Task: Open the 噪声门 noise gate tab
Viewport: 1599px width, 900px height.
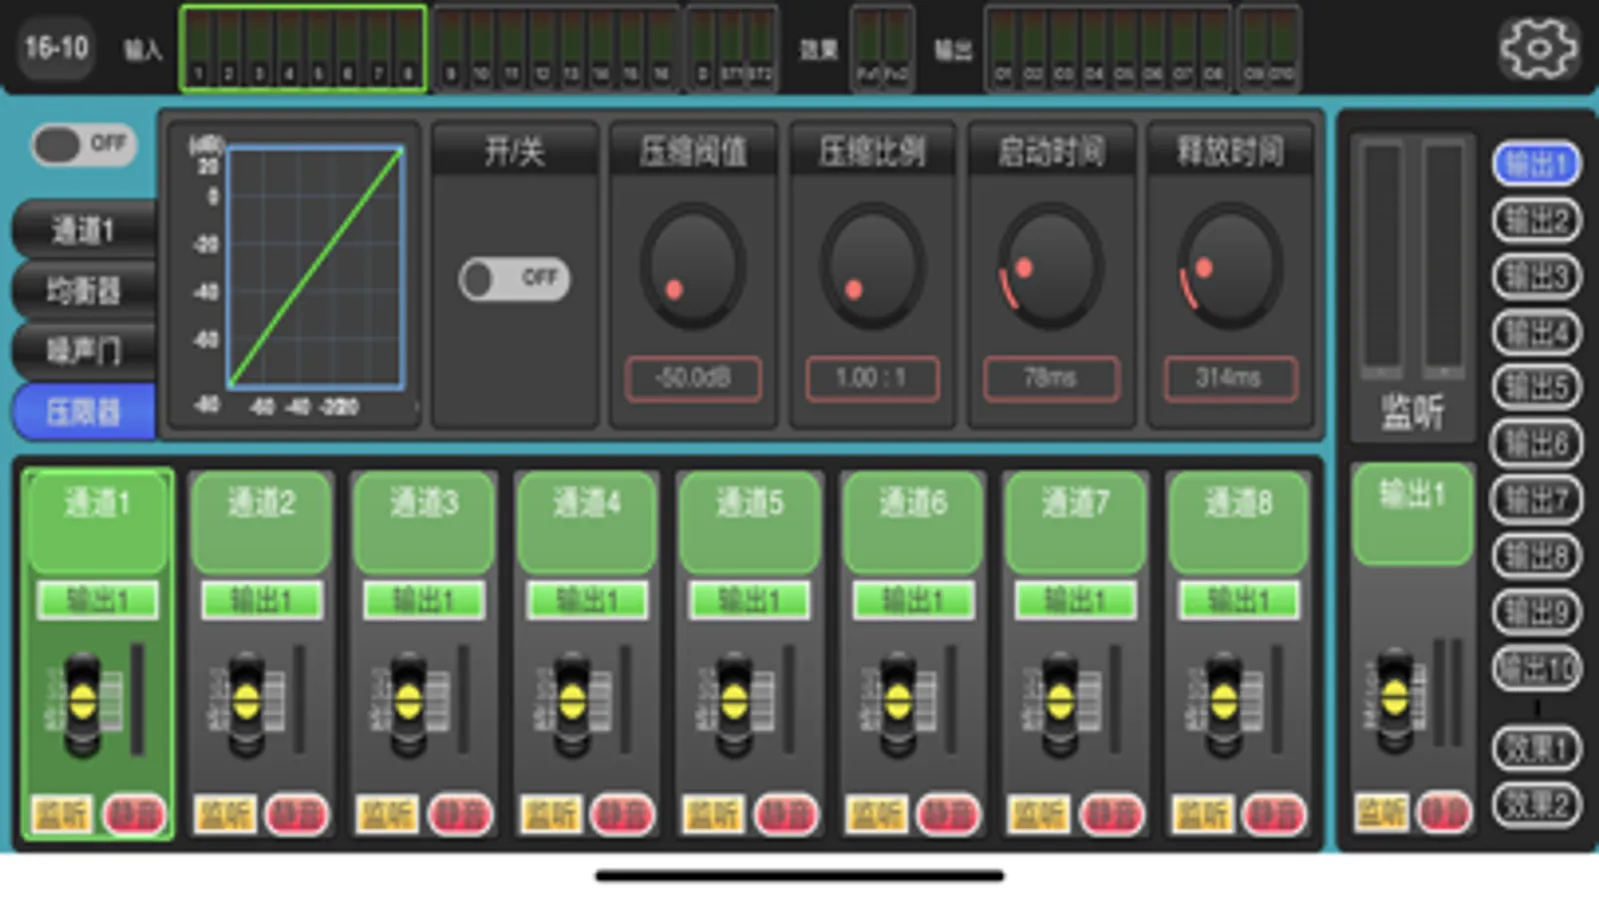Action: pyautogui.click(x=84, y=350)
